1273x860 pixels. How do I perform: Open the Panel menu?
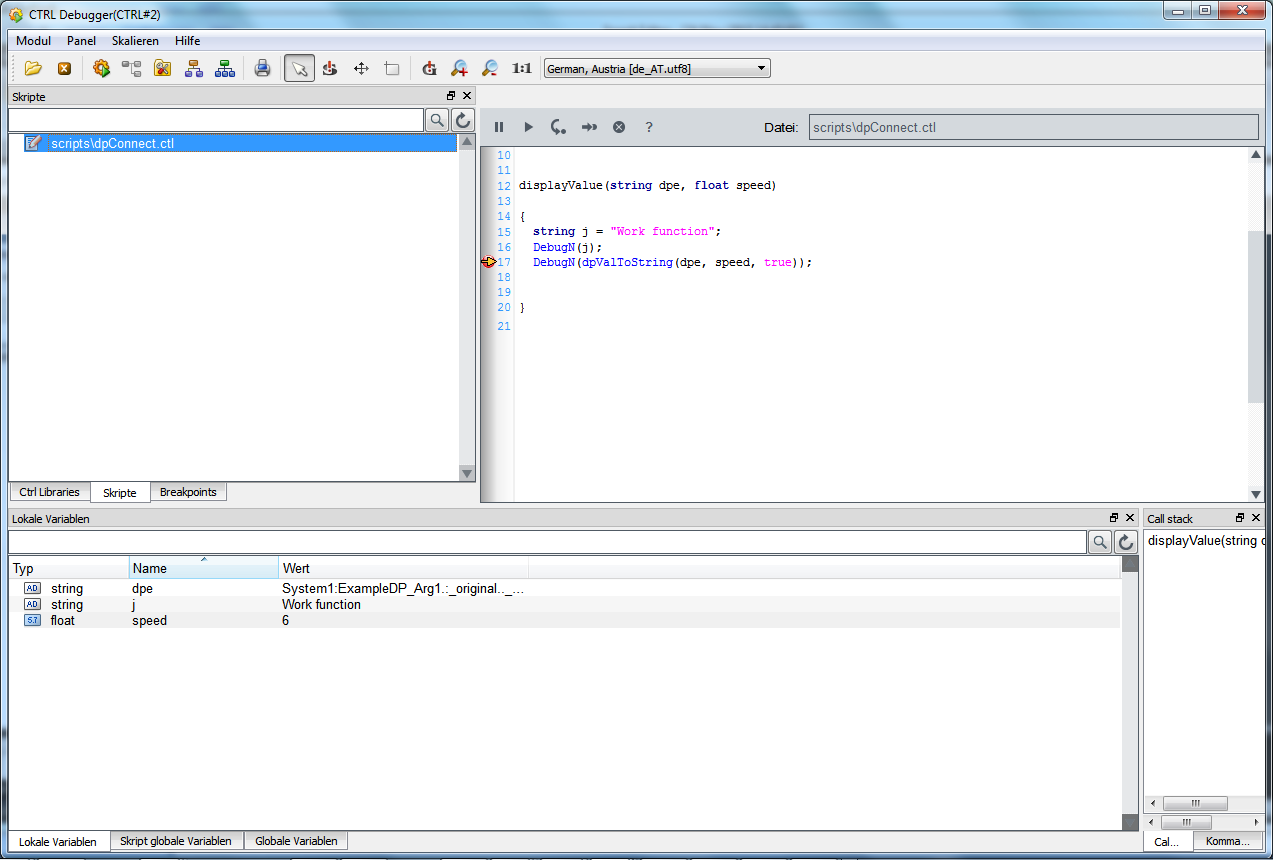click(x=81, y=41)
